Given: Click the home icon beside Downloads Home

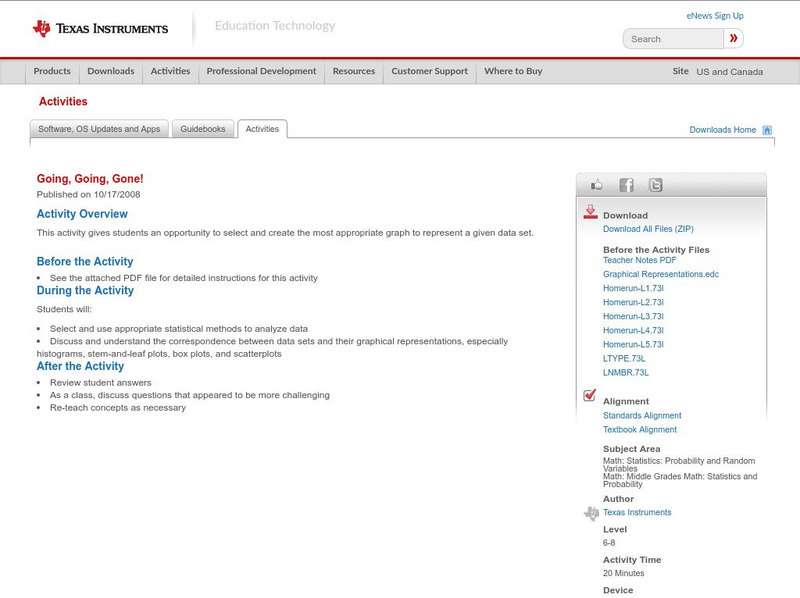Looking at the screenshot, I should pos(767,130).
